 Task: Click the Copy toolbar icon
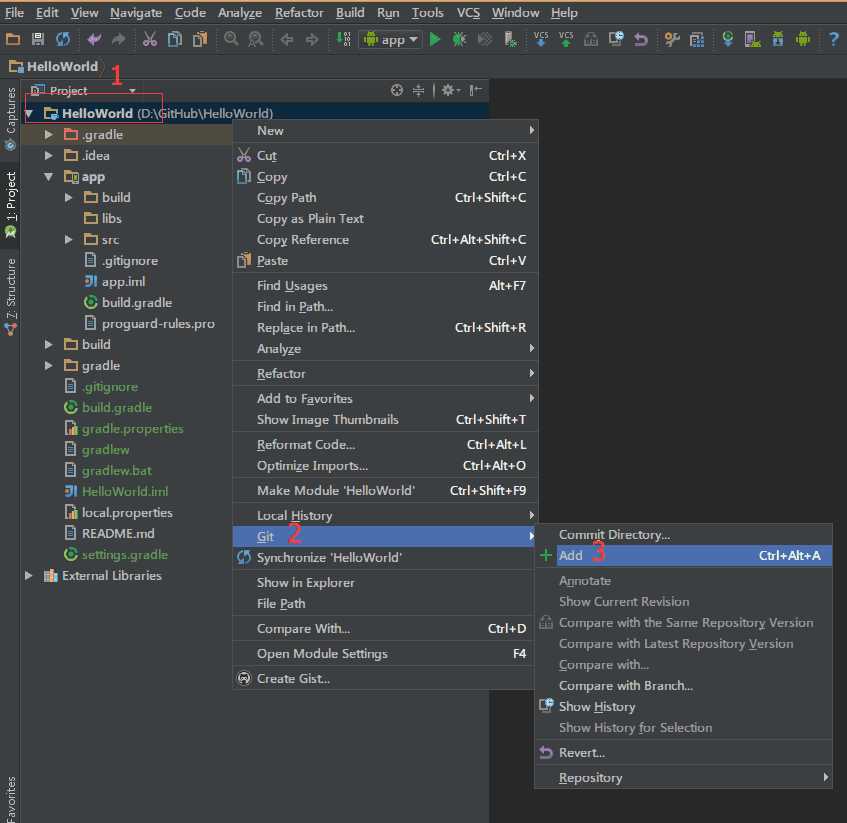[174, 39]
